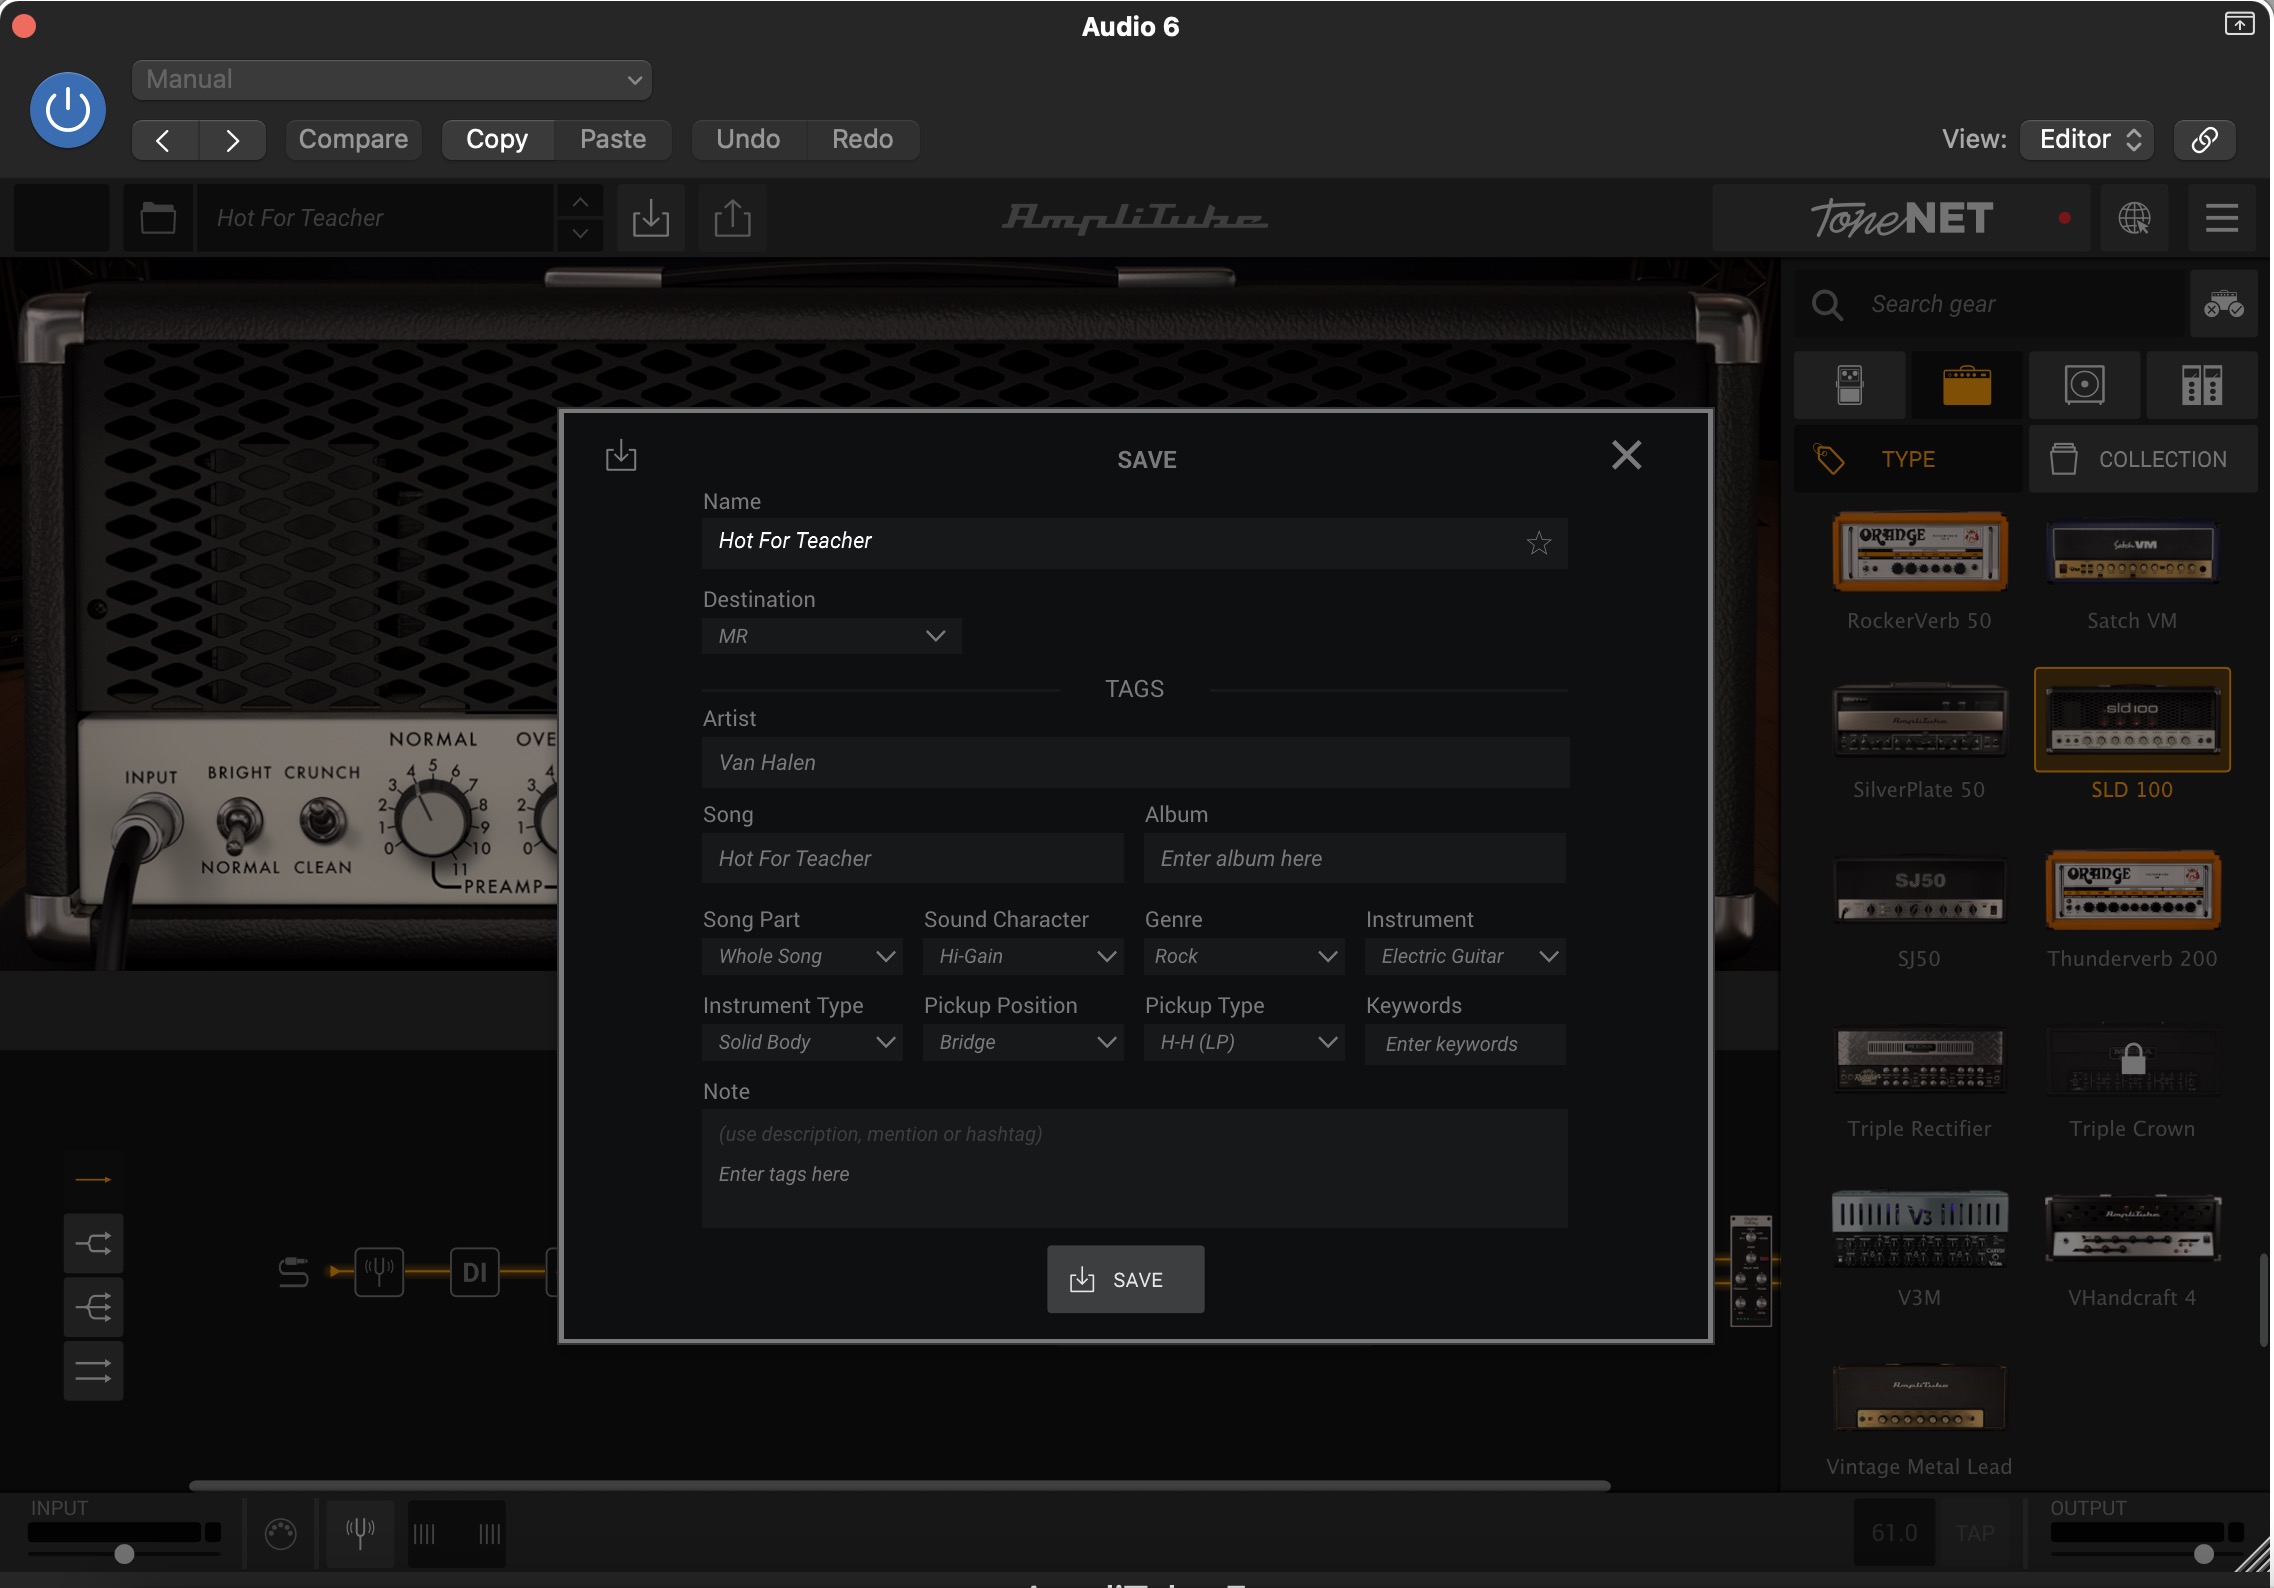Open the Manual preset dropdown

(x=391, y=80)
